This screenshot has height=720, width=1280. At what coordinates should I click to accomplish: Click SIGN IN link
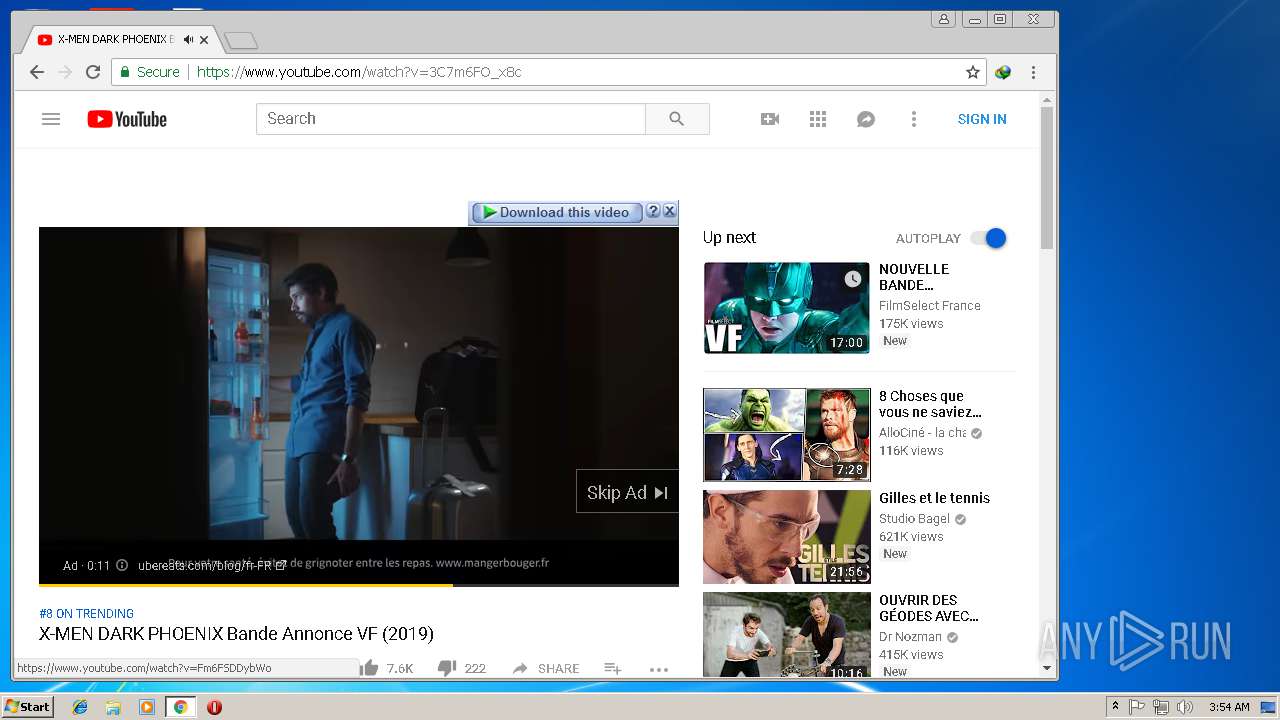[982, 119]
